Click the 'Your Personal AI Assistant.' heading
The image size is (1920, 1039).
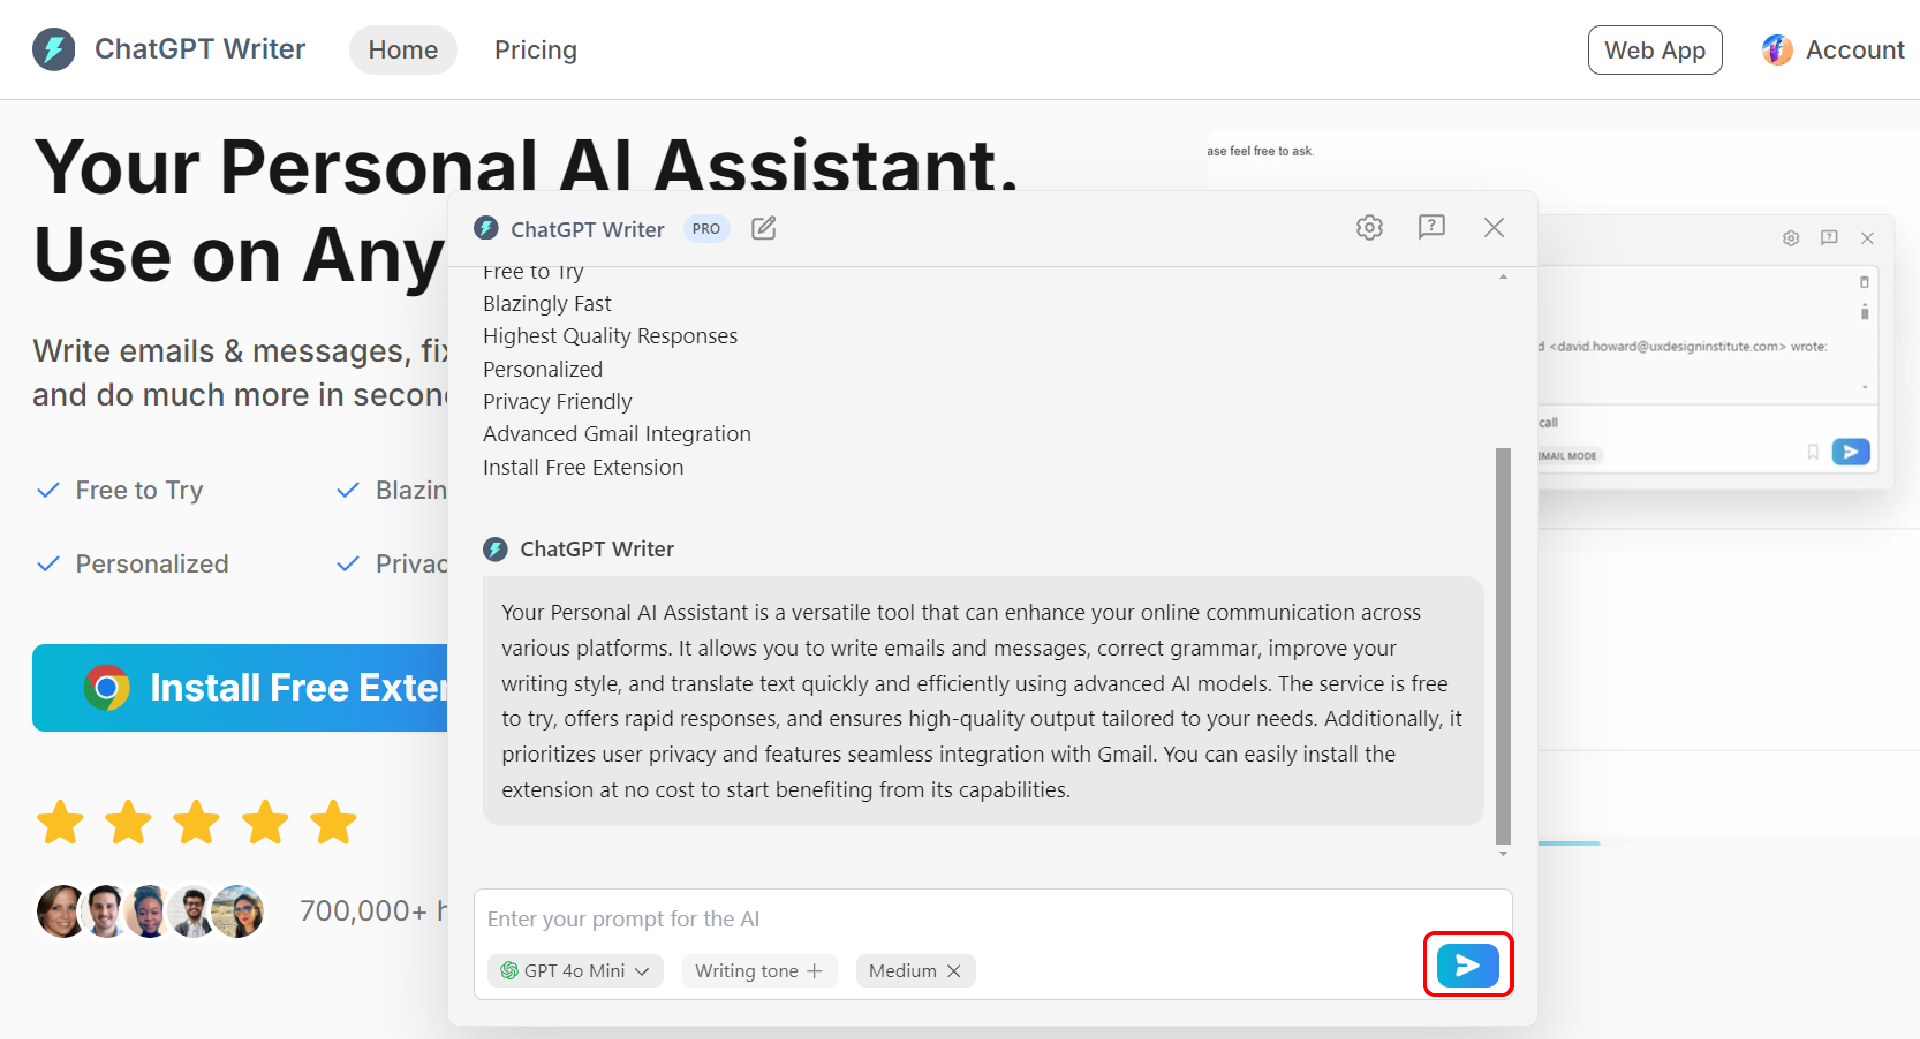tap(527, 165)
